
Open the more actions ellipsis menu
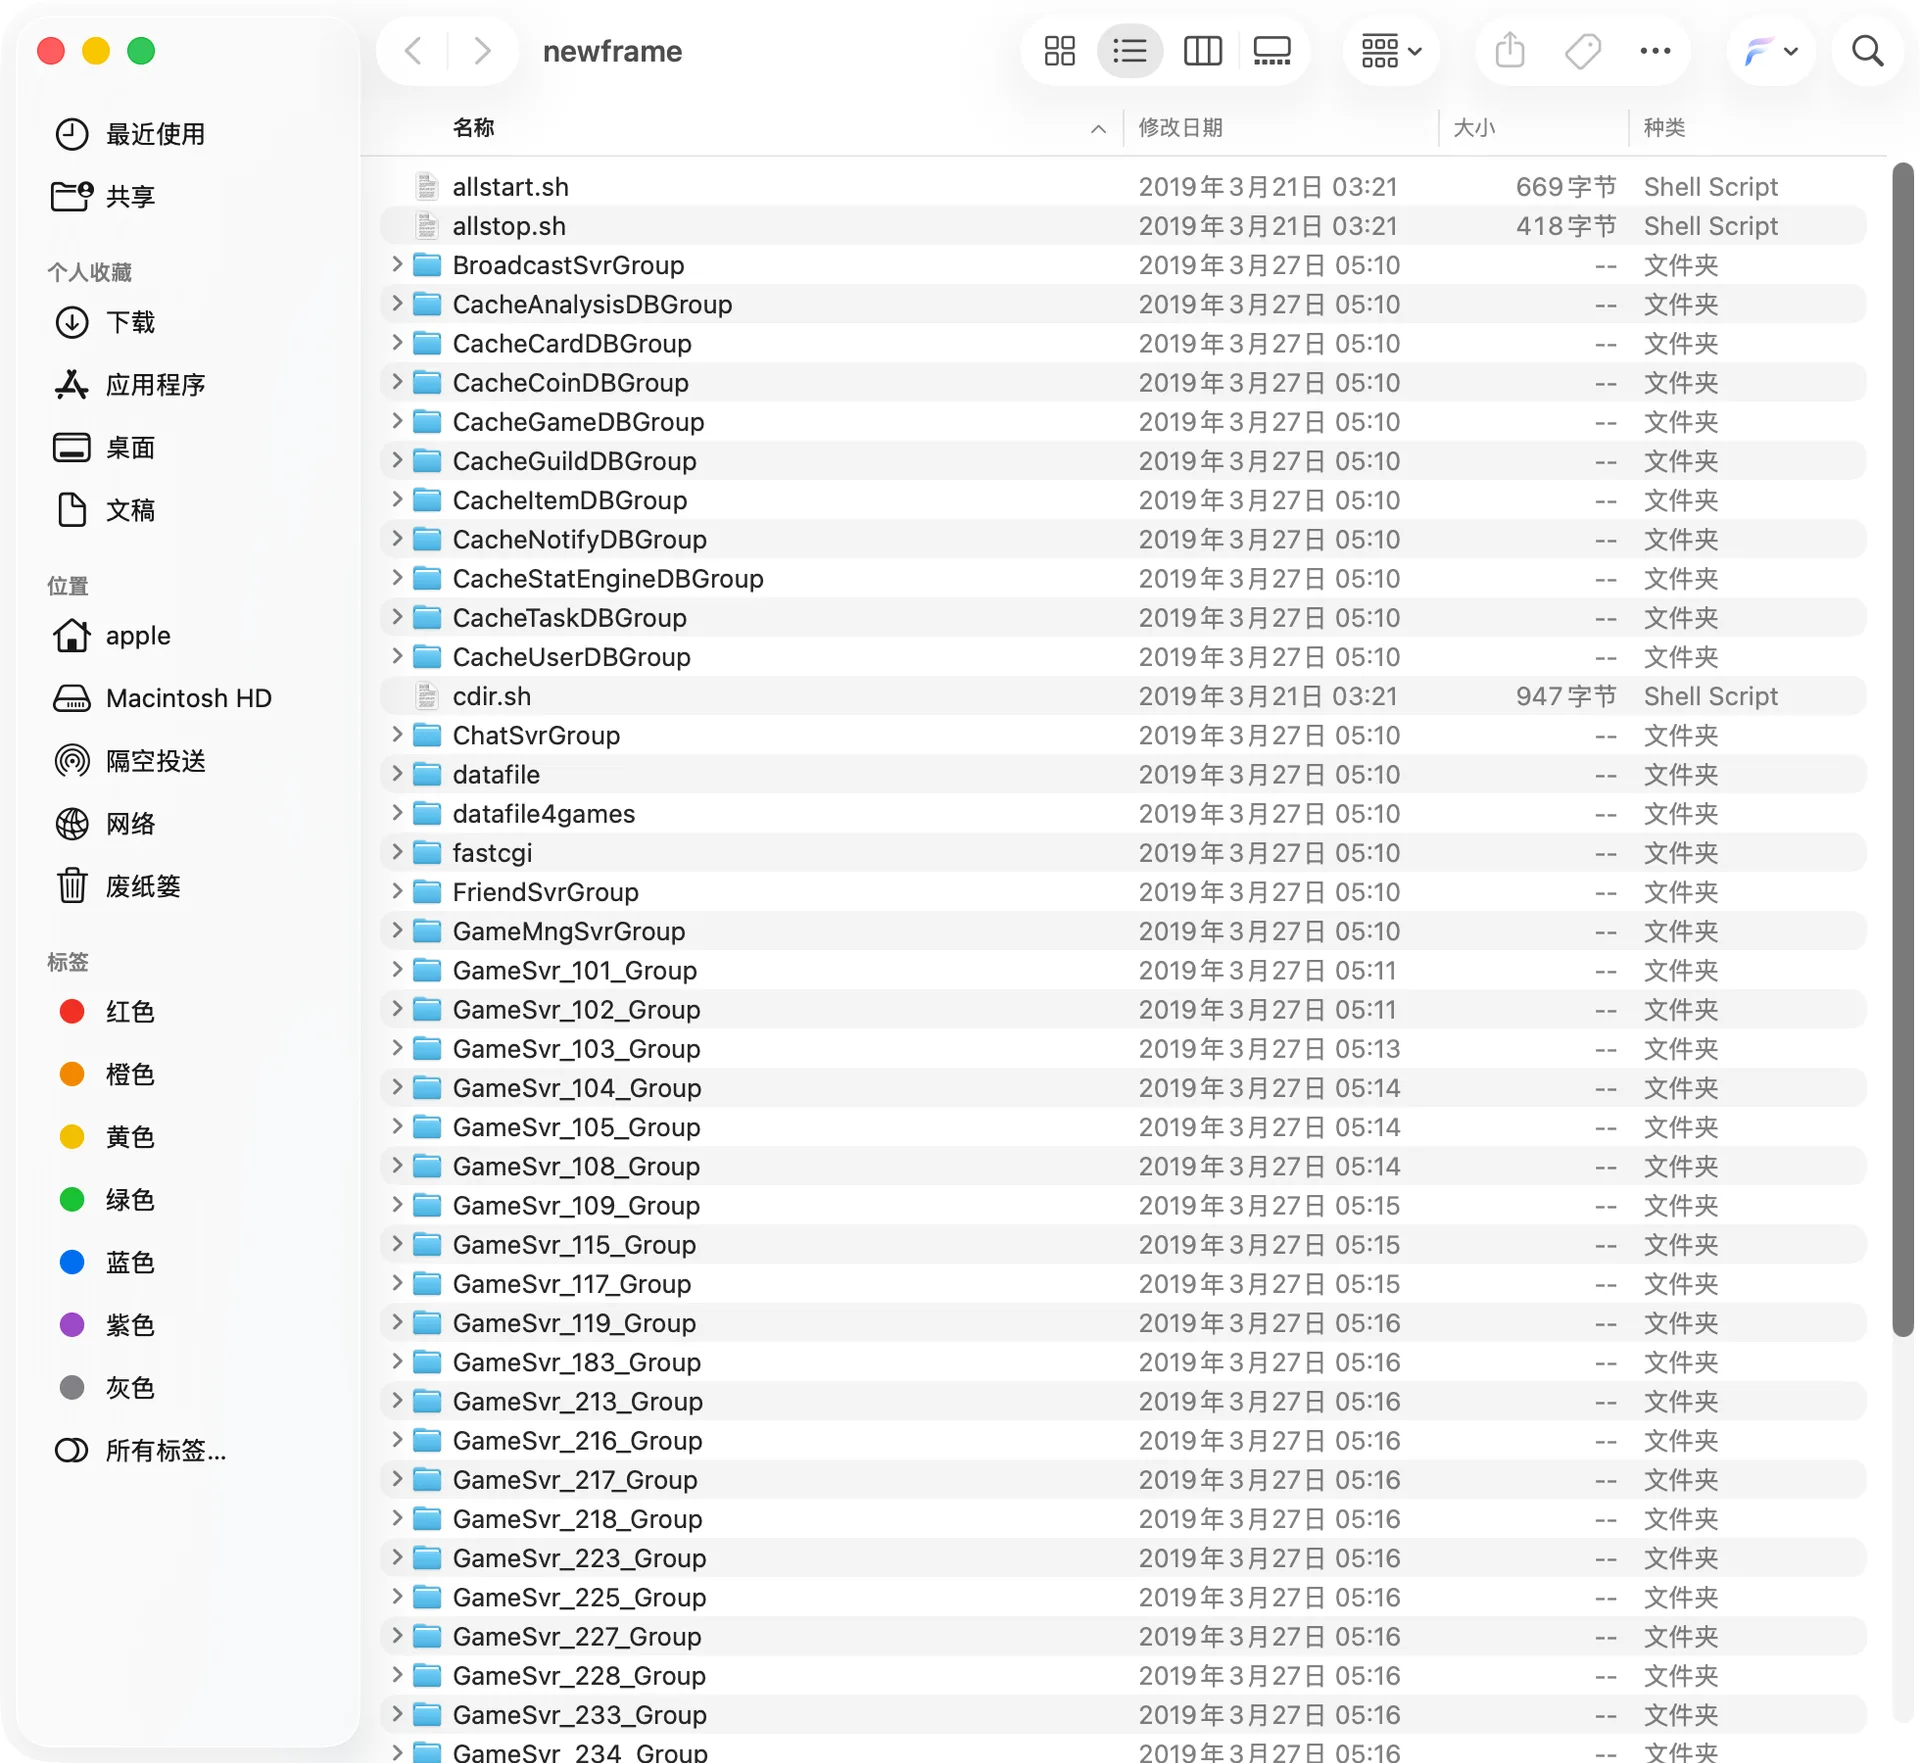pyautogui.click(x=1655, y=51)
